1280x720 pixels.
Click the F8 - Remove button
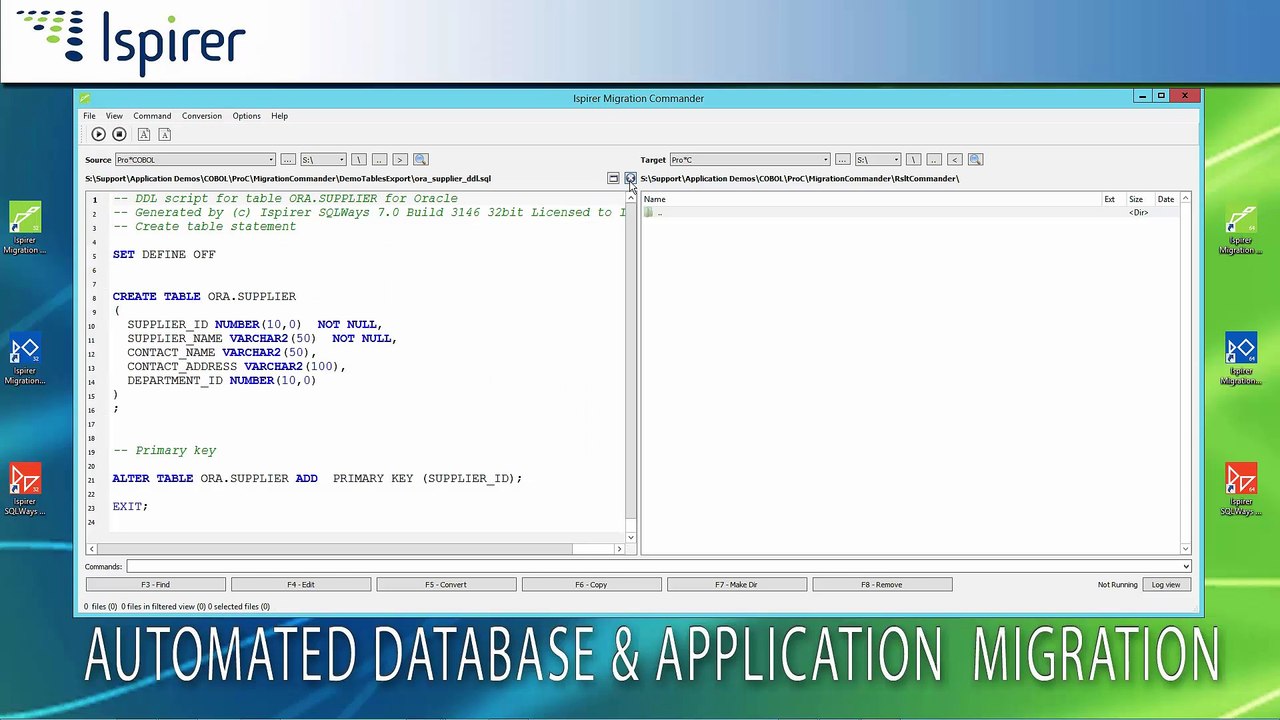(882, 585)
